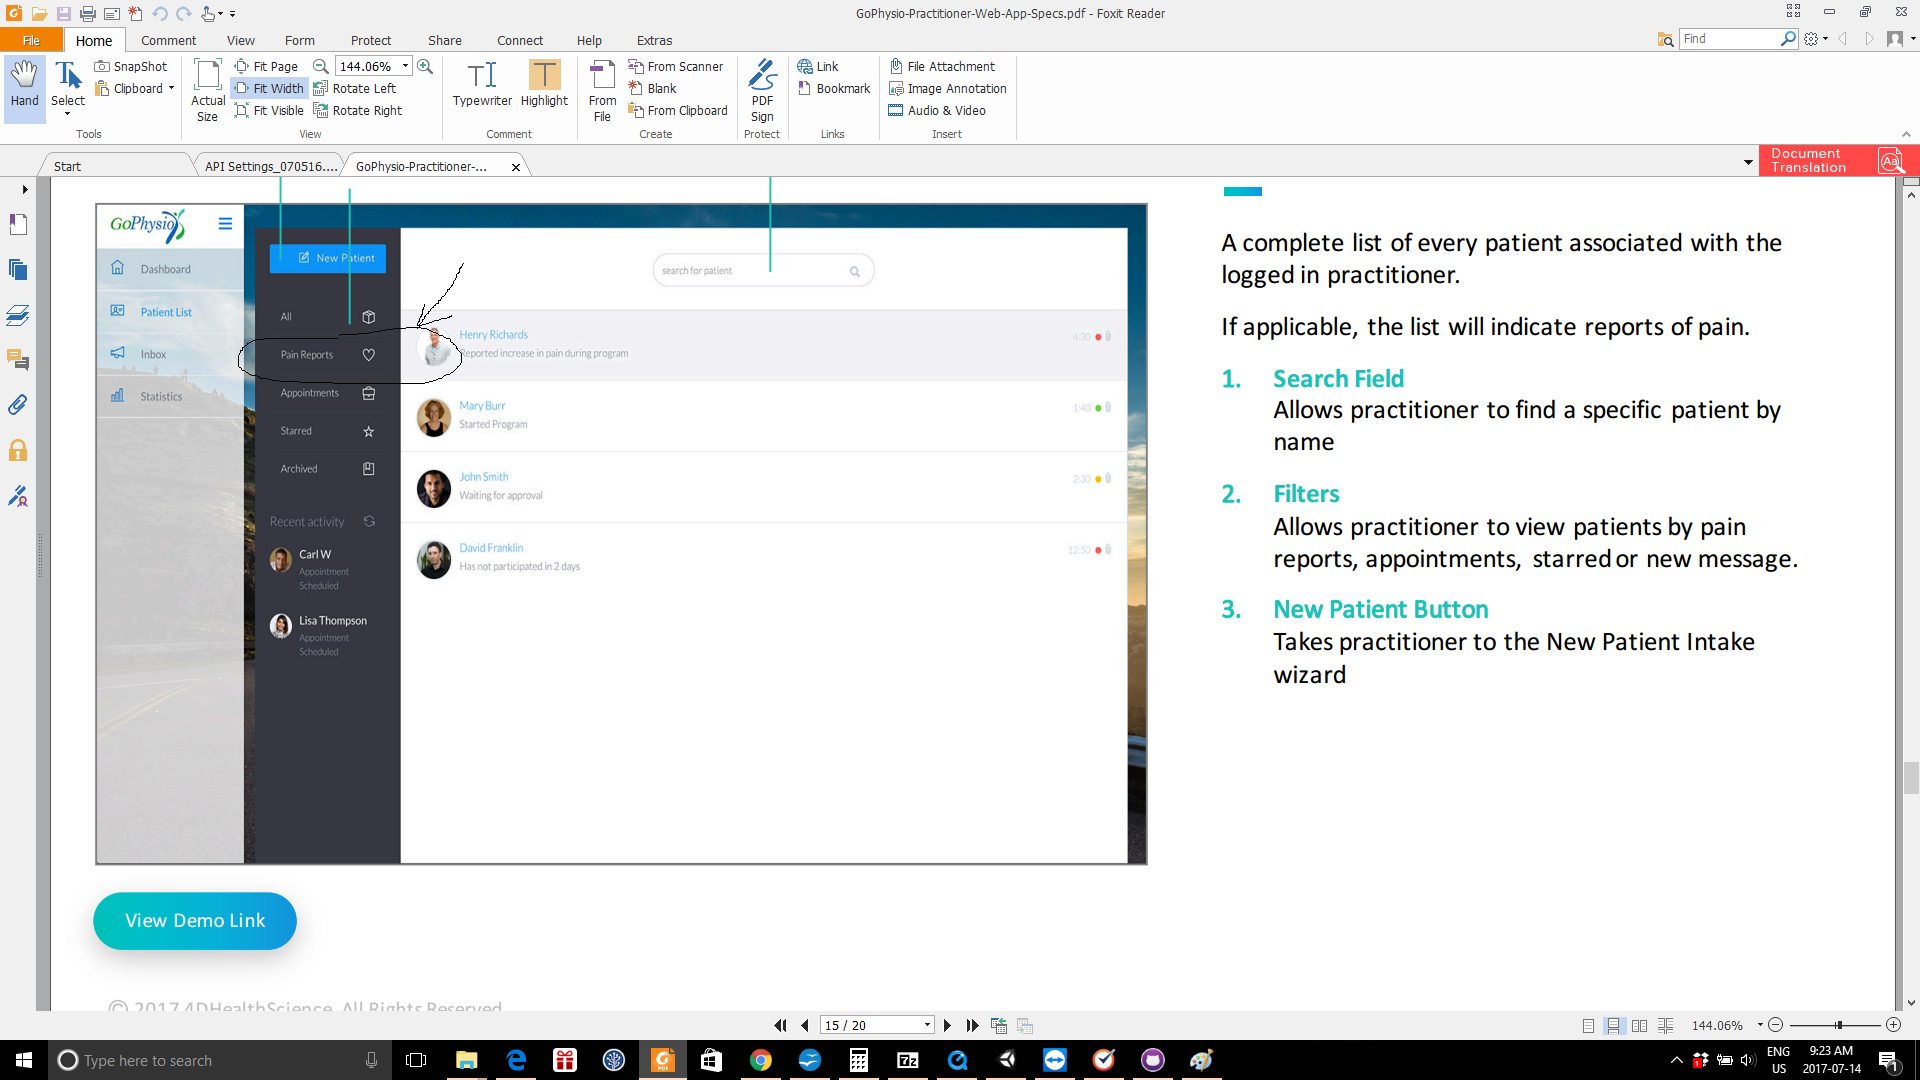Switch to continuous facing view mode

[x=1665, y=1026]
